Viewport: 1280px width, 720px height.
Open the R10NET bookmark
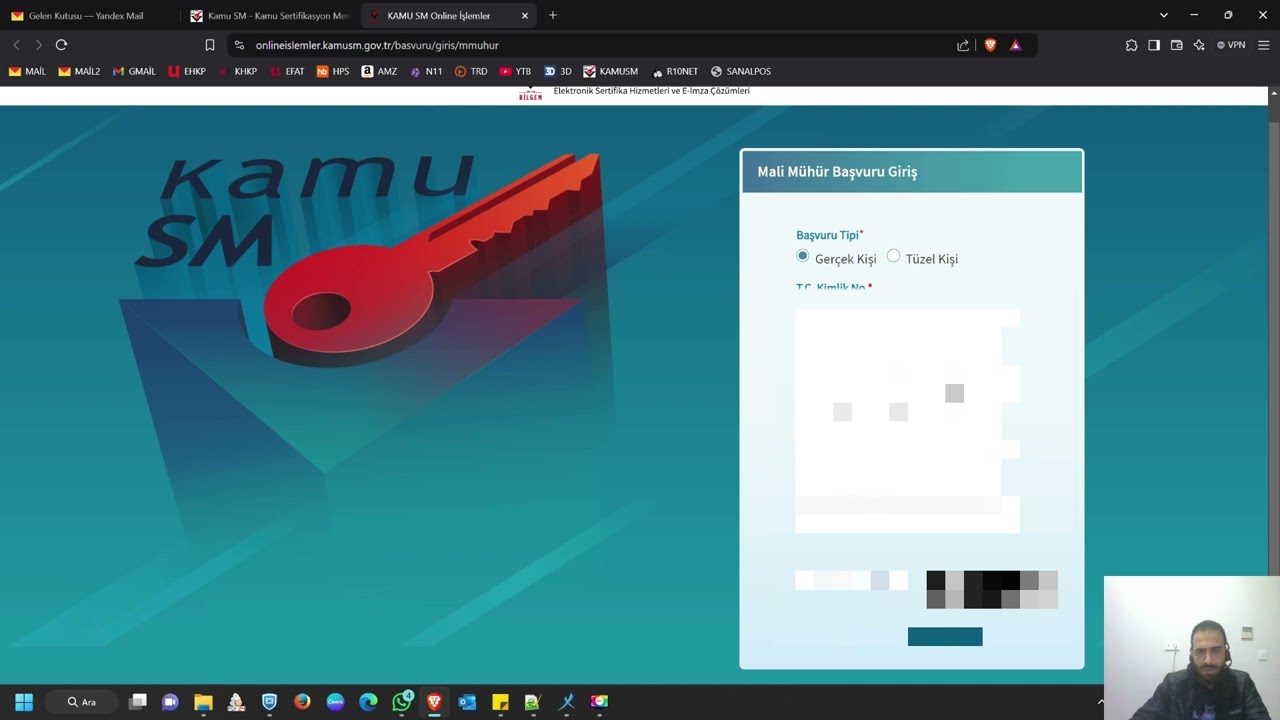pyautogui.click(x=675, y=72)
